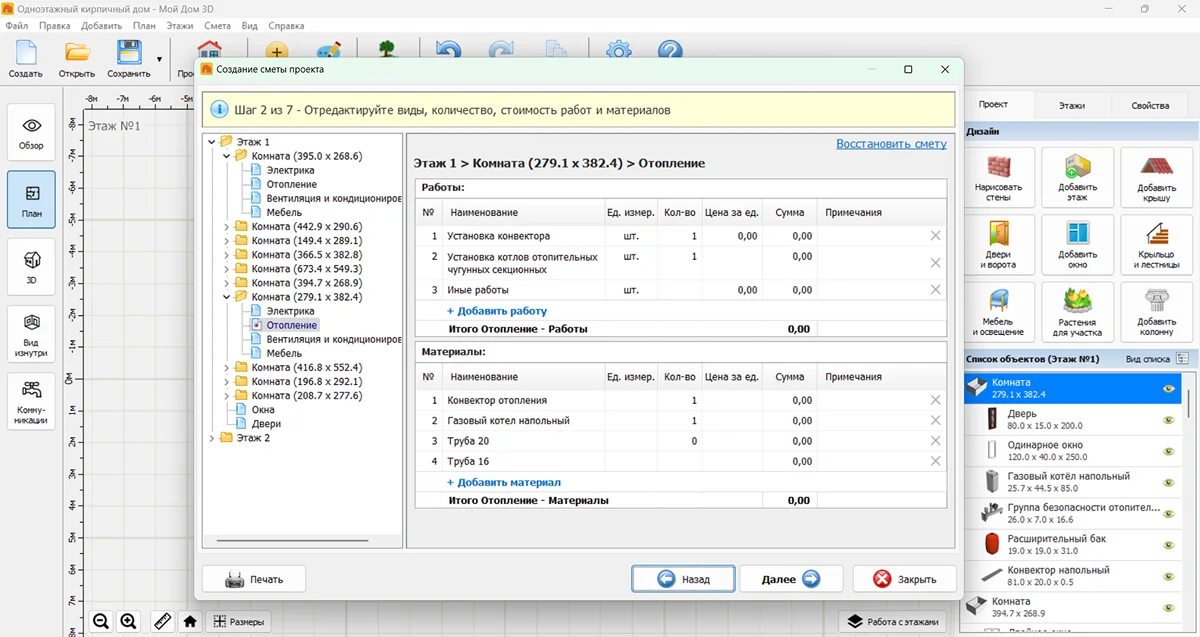Expand the Этаж 2 tree node
Viewport: 1200px width, 637px height.
[211, 438]
